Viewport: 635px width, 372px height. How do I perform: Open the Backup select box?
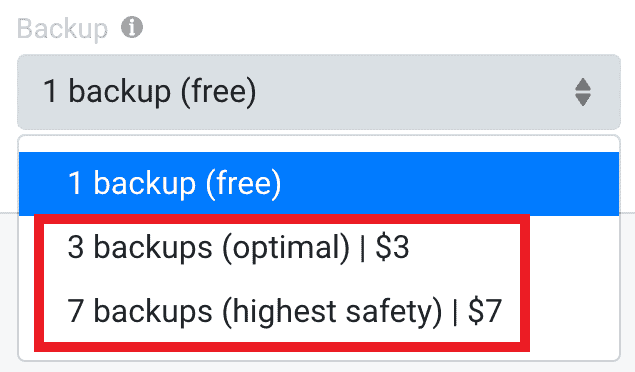point(319,92)
